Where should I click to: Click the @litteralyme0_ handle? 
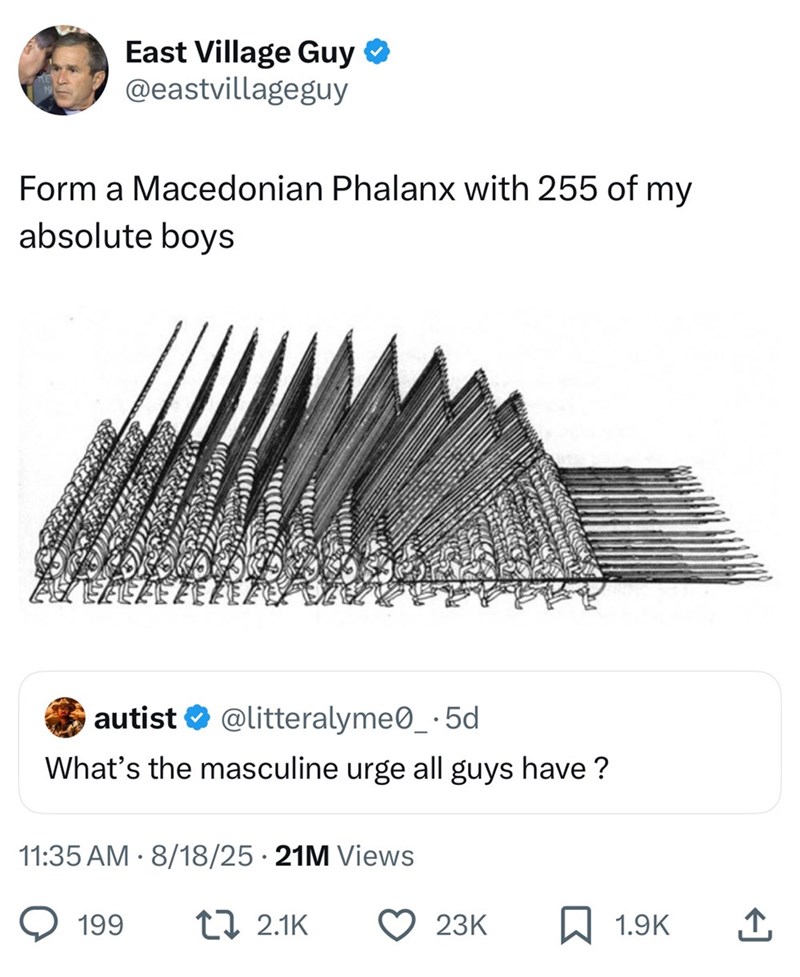pyautogui.click(x=315, y=717)
